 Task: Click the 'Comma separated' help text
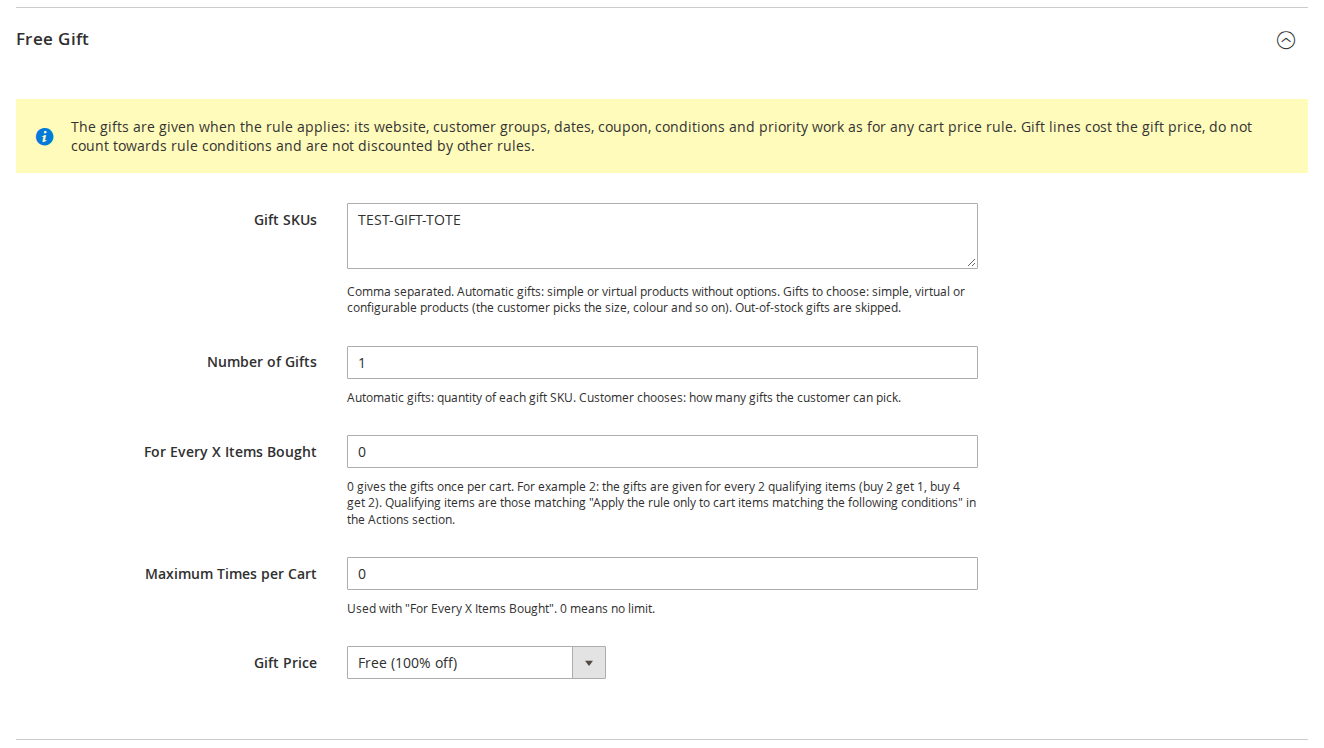point(656,300)
